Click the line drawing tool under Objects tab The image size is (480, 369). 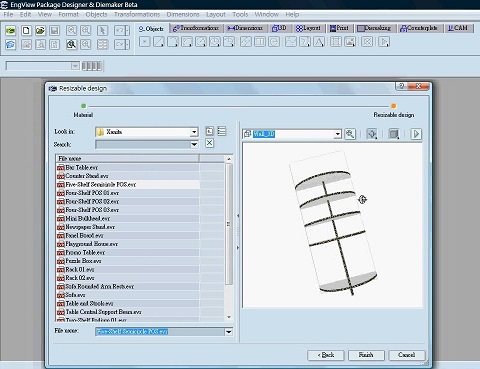tap(159, 42)
